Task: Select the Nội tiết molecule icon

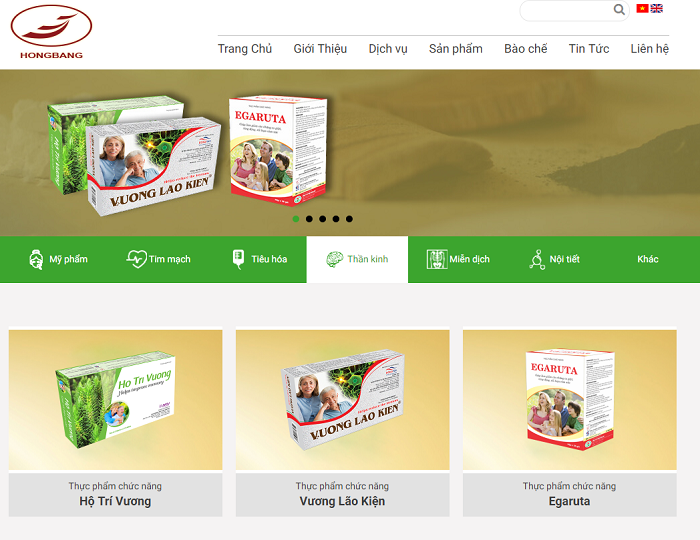Action: pos(537,259)
